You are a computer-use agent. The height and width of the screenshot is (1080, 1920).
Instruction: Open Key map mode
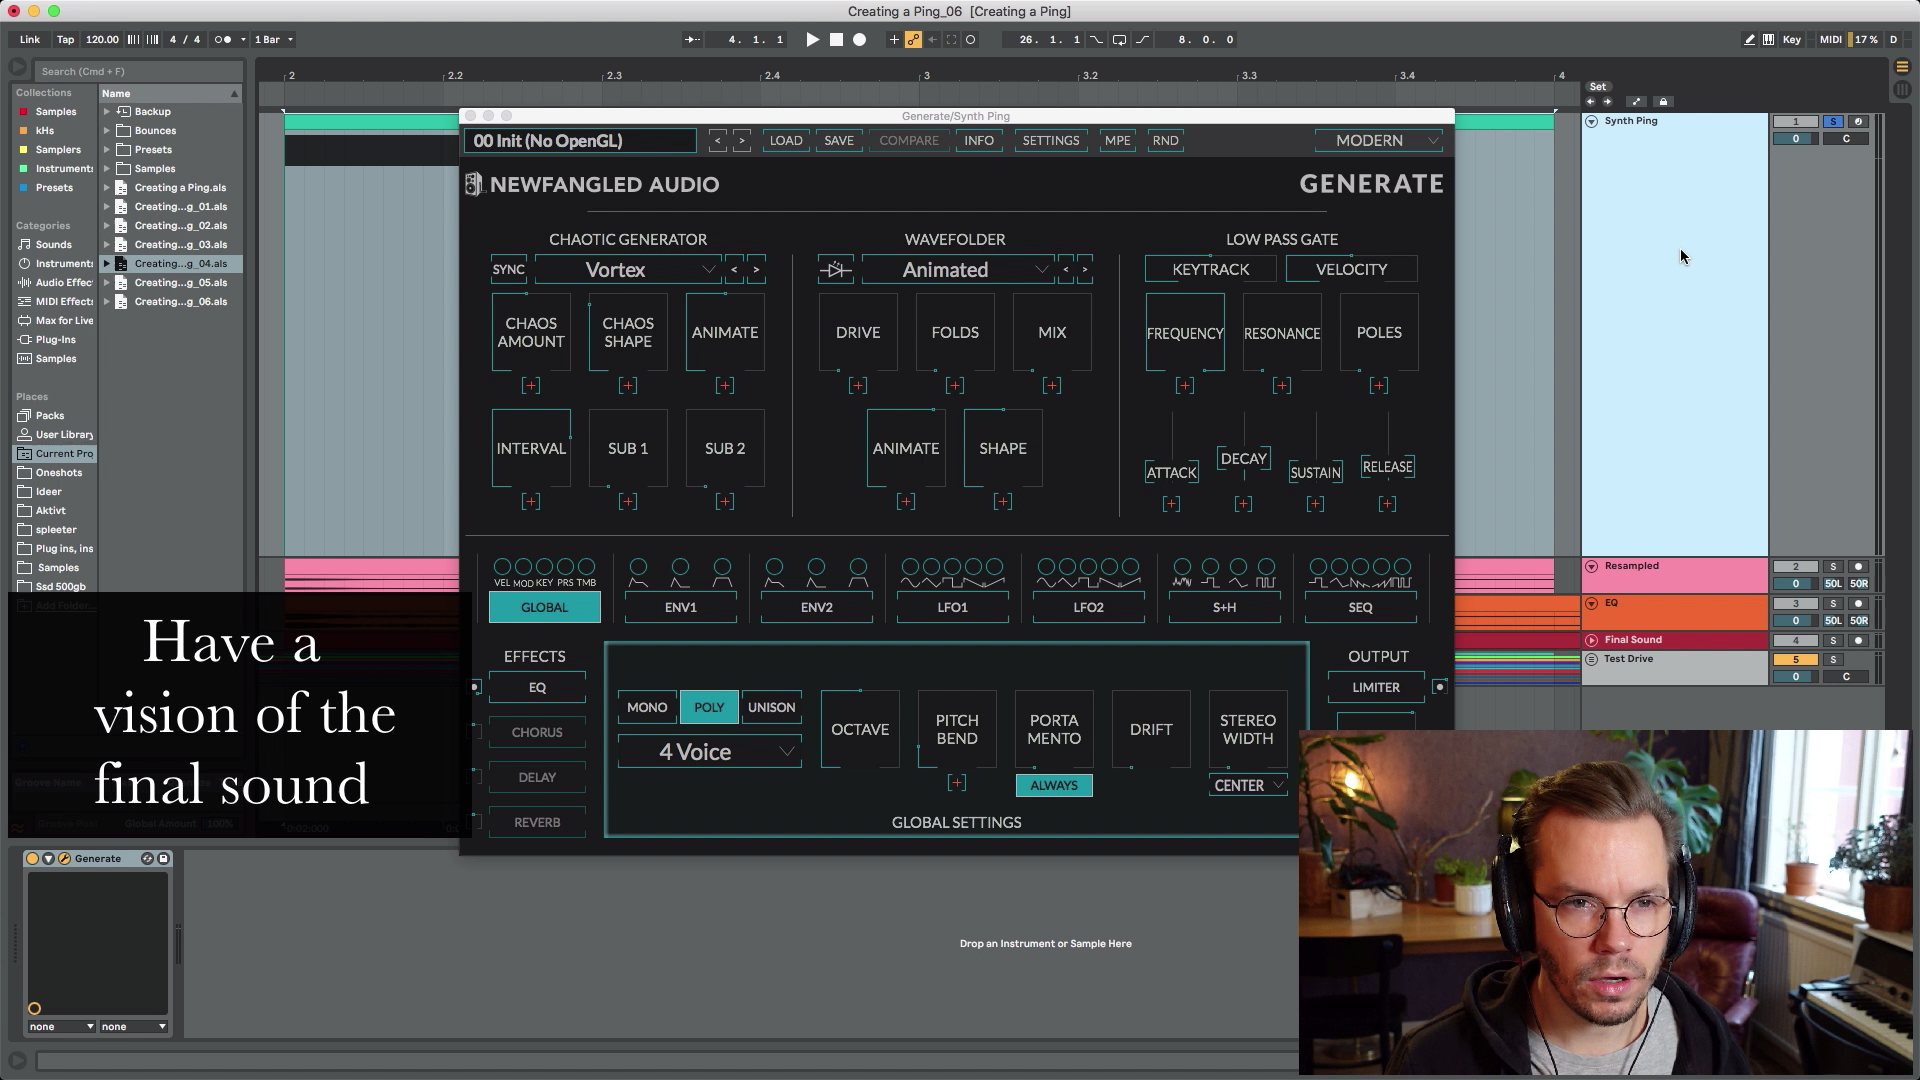click(1791, 40)
